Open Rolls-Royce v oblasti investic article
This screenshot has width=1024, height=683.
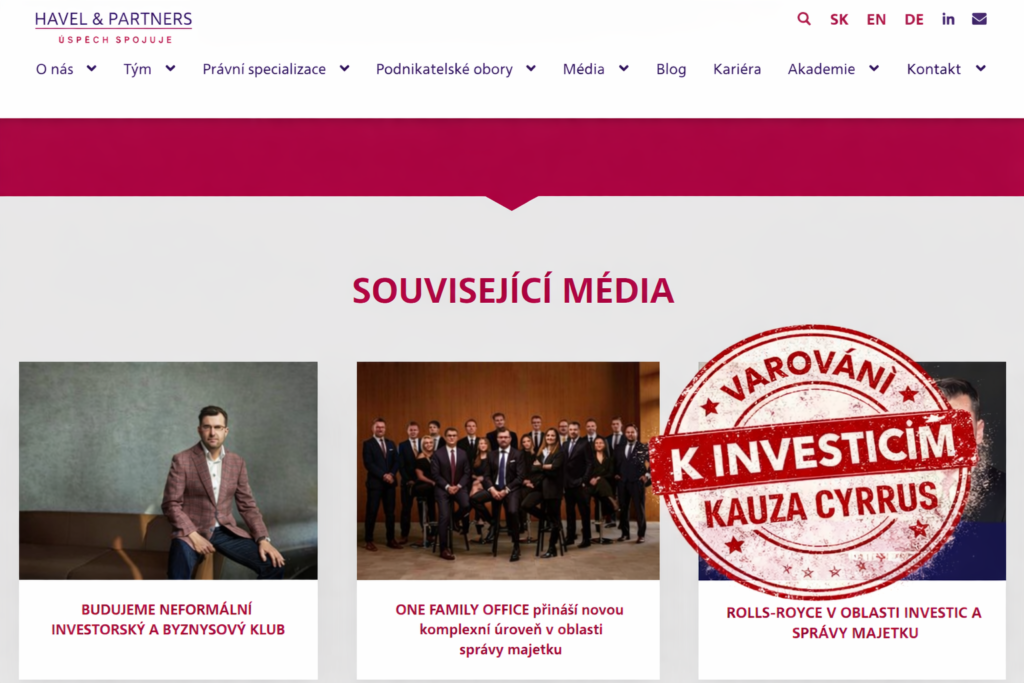(x=854, y=623)
